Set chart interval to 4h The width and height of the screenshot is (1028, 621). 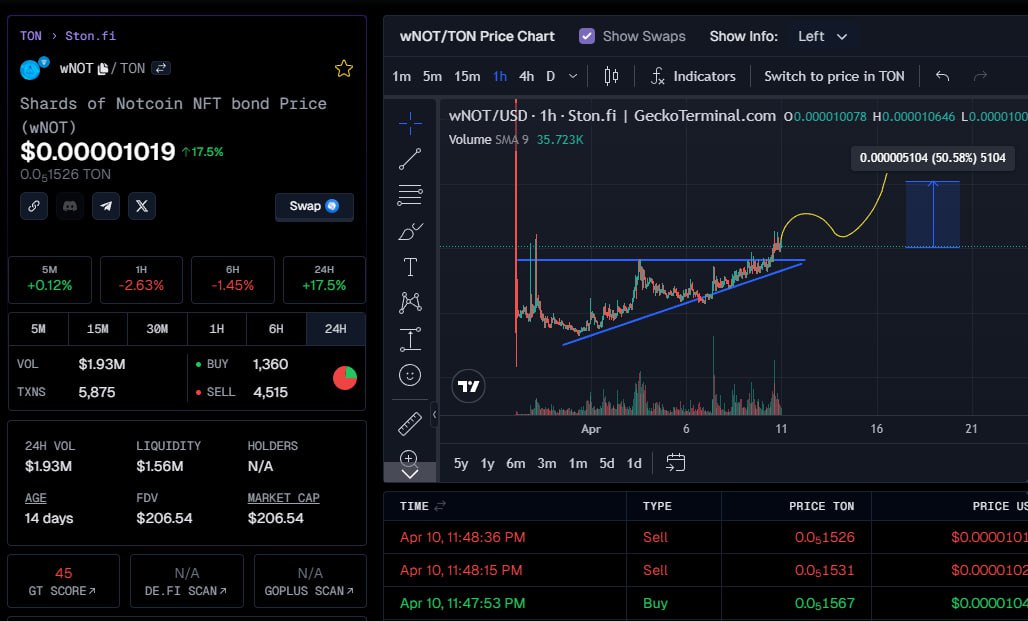[526, 76]
